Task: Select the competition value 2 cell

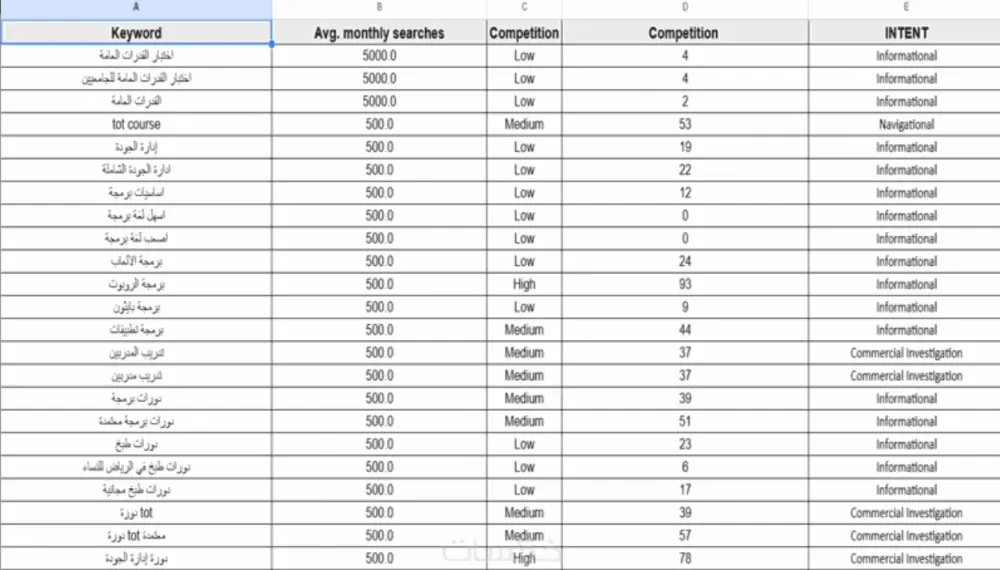Action: click(x=685, y=101)
